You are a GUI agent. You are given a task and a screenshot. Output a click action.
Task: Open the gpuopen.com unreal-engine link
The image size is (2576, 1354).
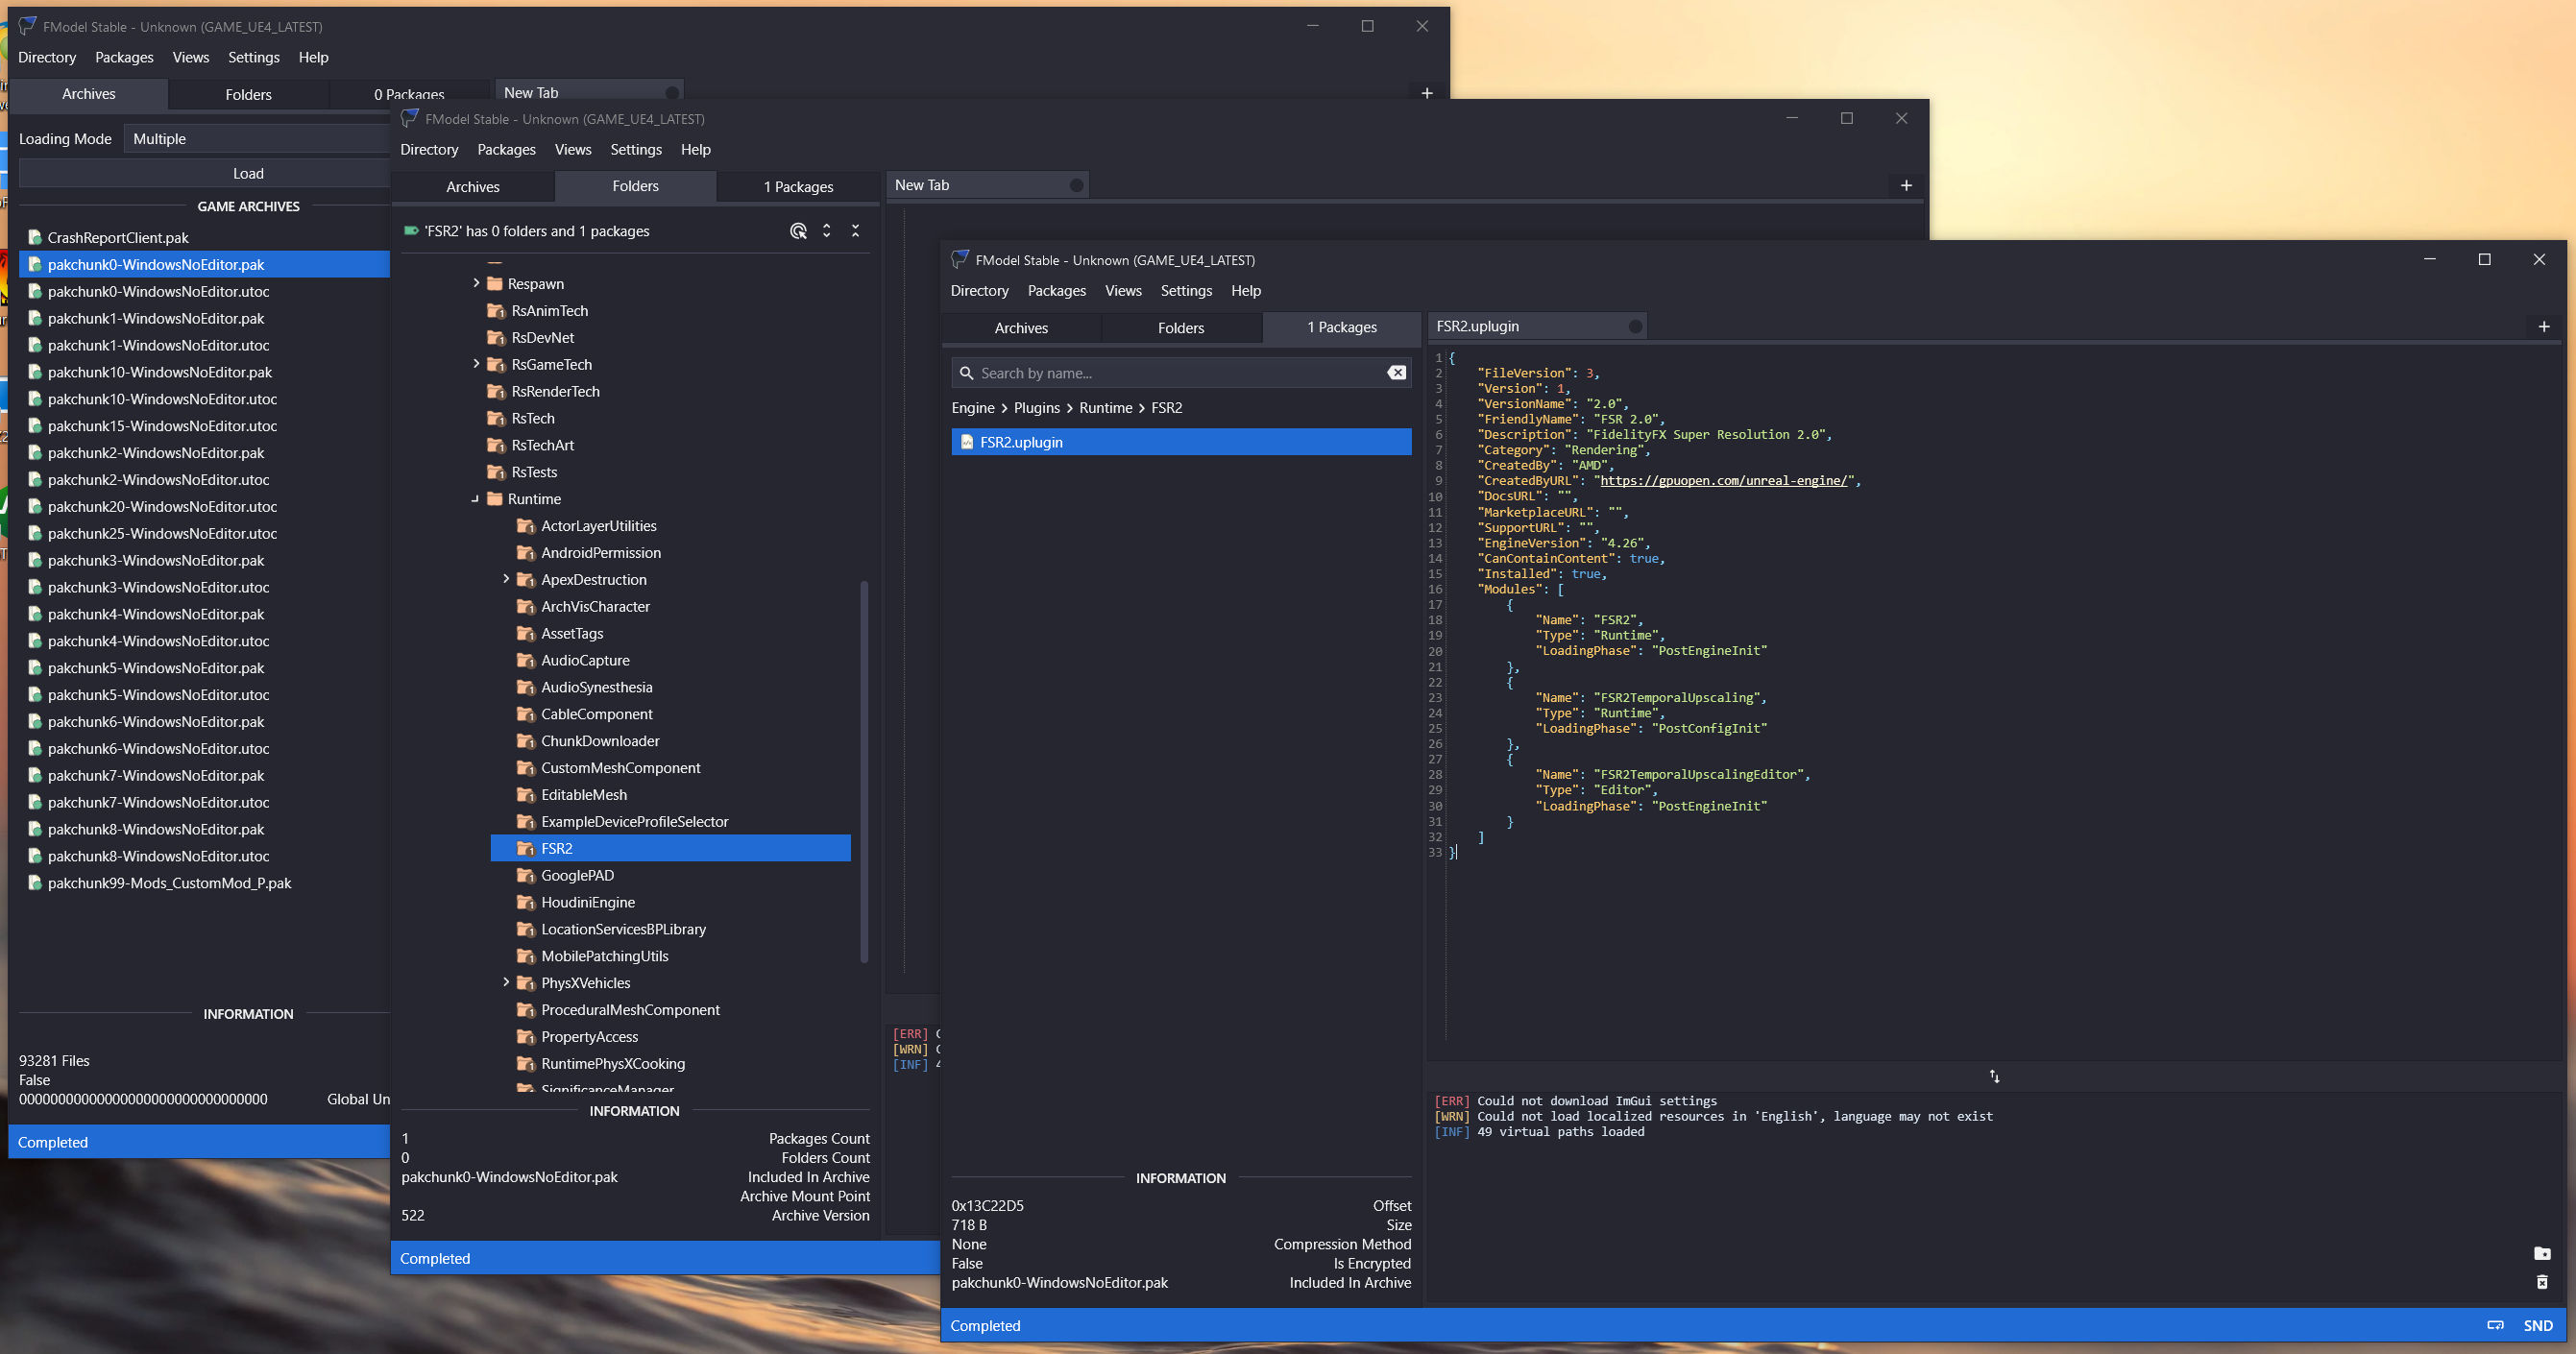click(1724, 481)
